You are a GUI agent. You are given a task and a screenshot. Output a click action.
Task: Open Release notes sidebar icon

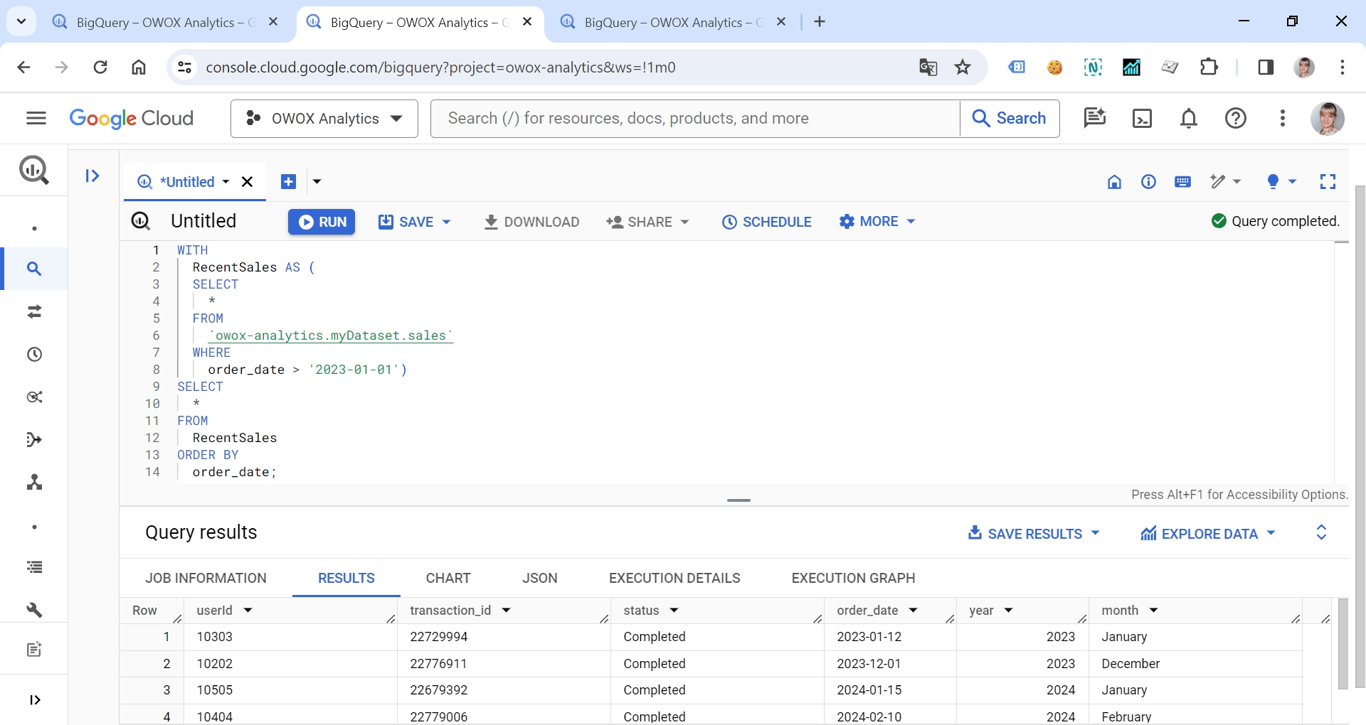pos(34,650)
